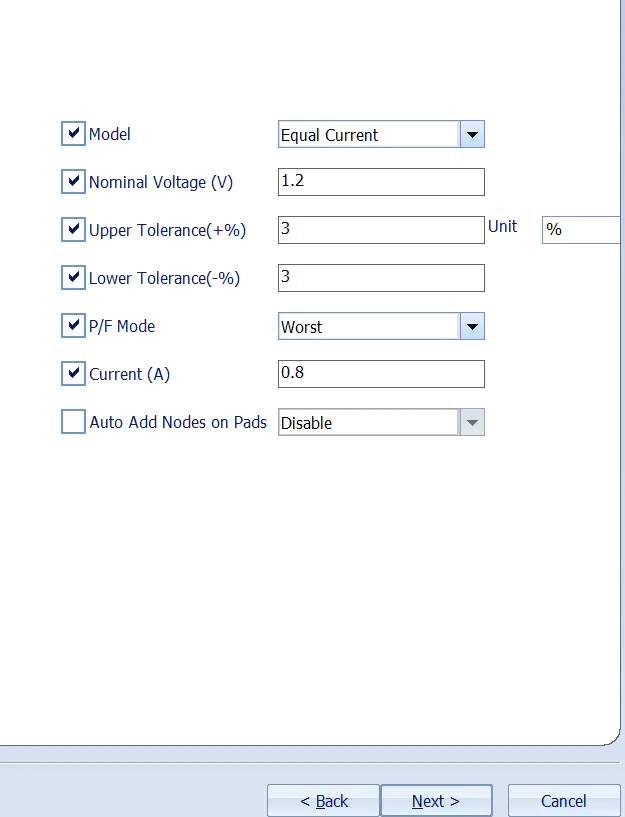Toggle the Nominal Voltage (V) checkbox
Screen dimensions: 625x817
pos(73,182)
